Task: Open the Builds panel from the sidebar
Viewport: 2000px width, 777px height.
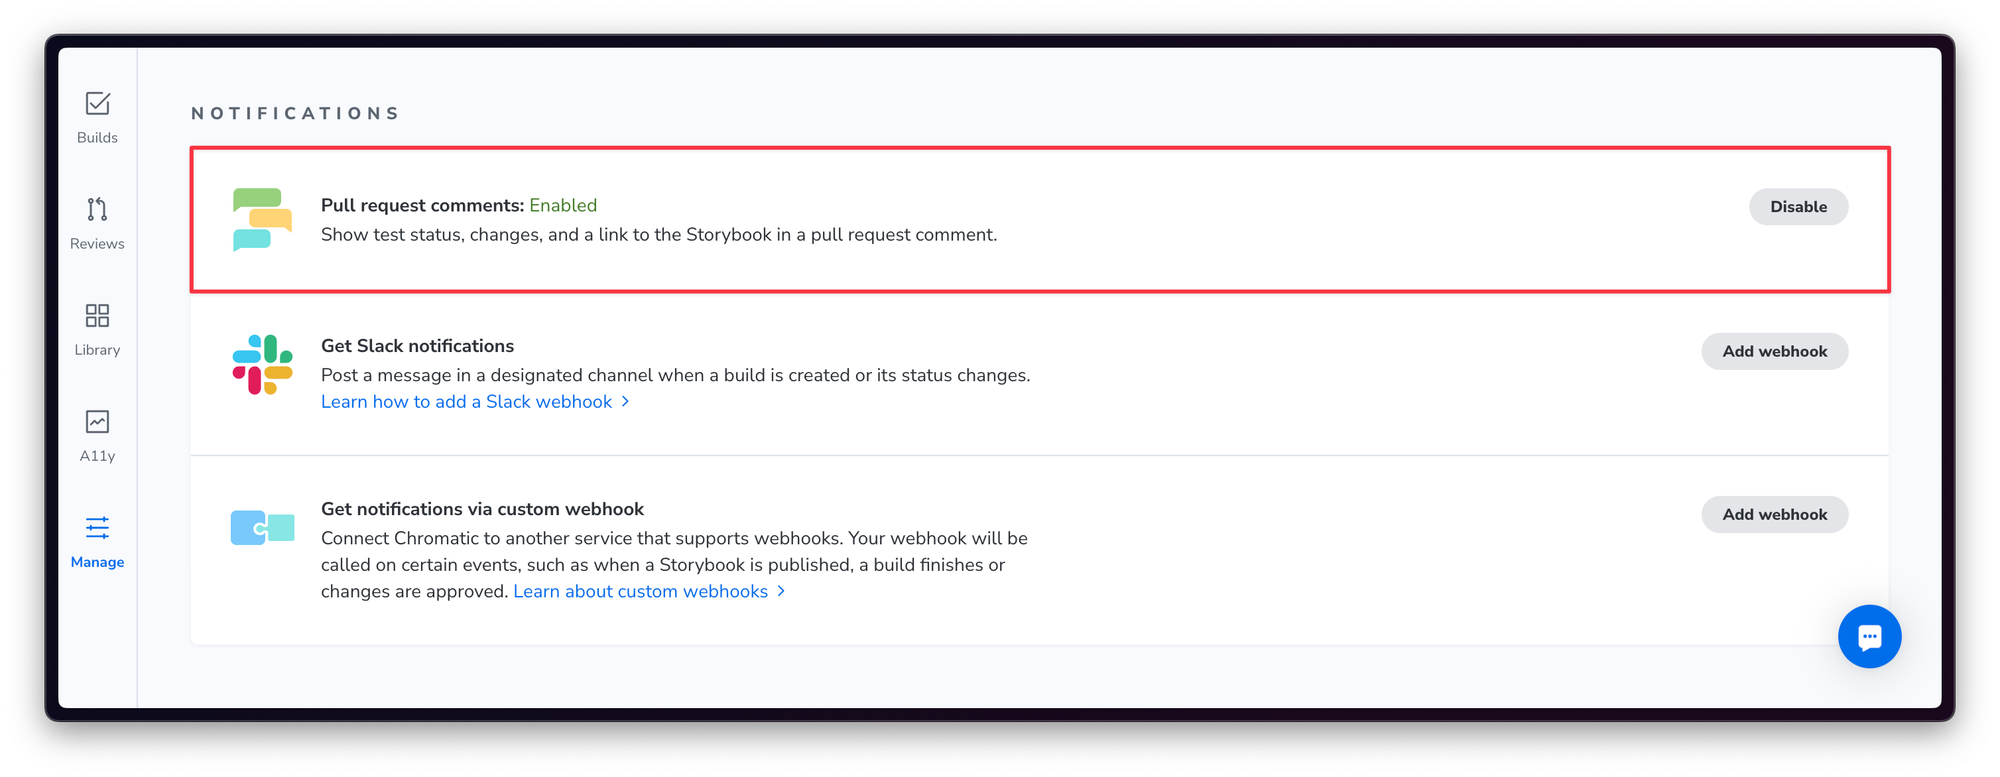Action: pyautogui.click(x=96, y=115)
